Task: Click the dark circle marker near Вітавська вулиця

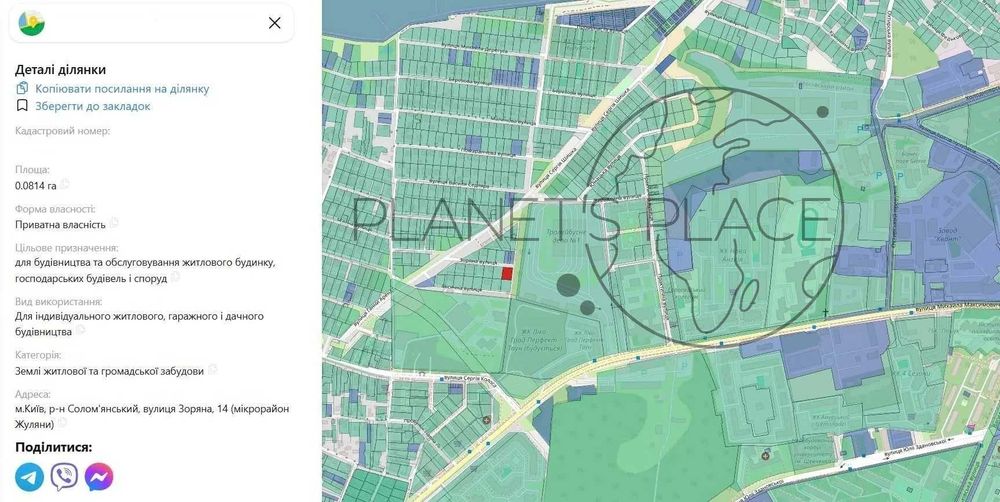Action: point(823,112)
